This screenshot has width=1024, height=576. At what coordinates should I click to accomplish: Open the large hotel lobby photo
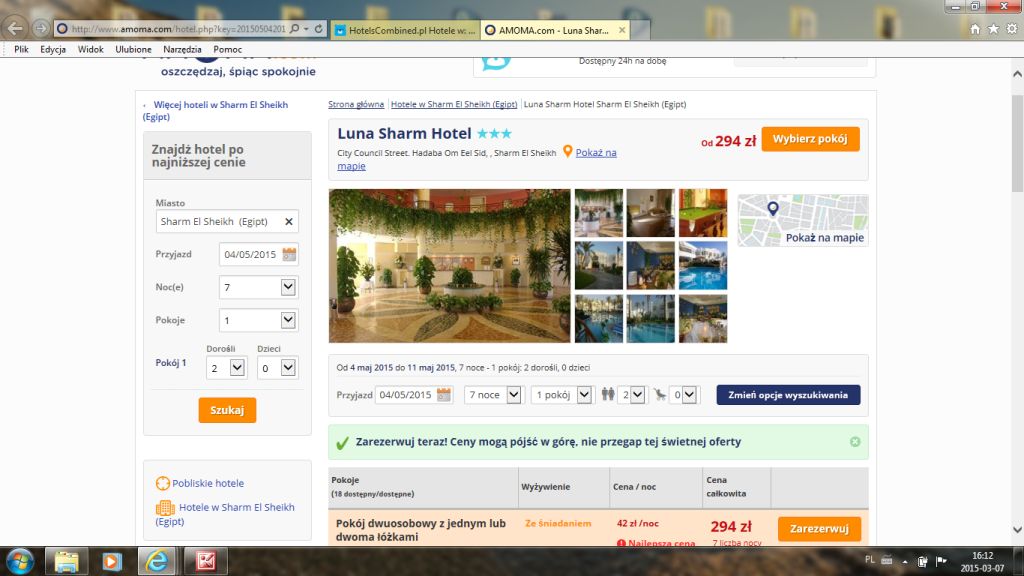click(x=449, y=266)
